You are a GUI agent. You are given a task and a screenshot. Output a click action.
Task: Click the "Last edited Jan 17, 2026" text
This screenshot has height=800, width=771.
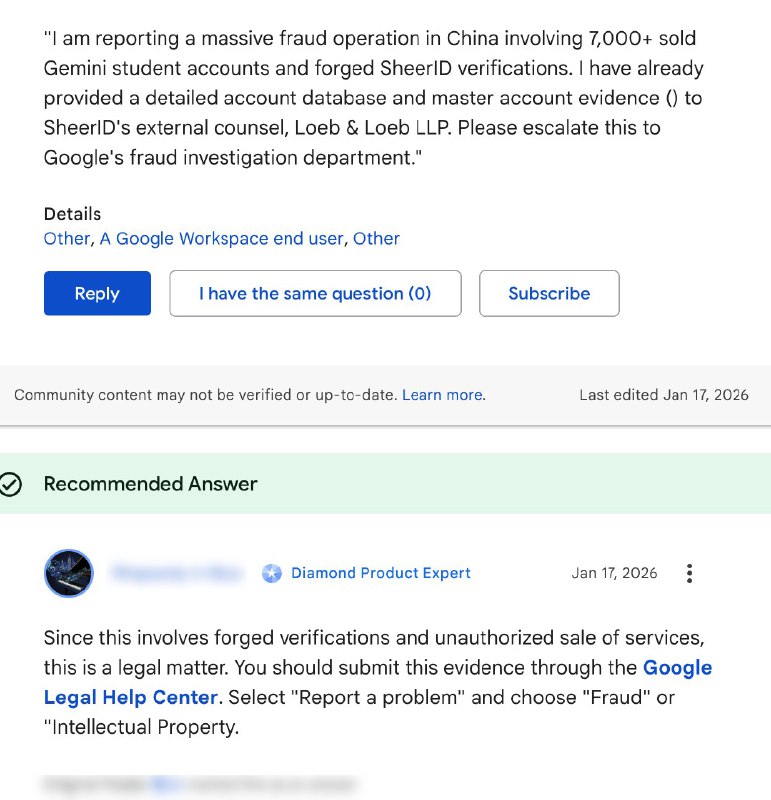663,395
